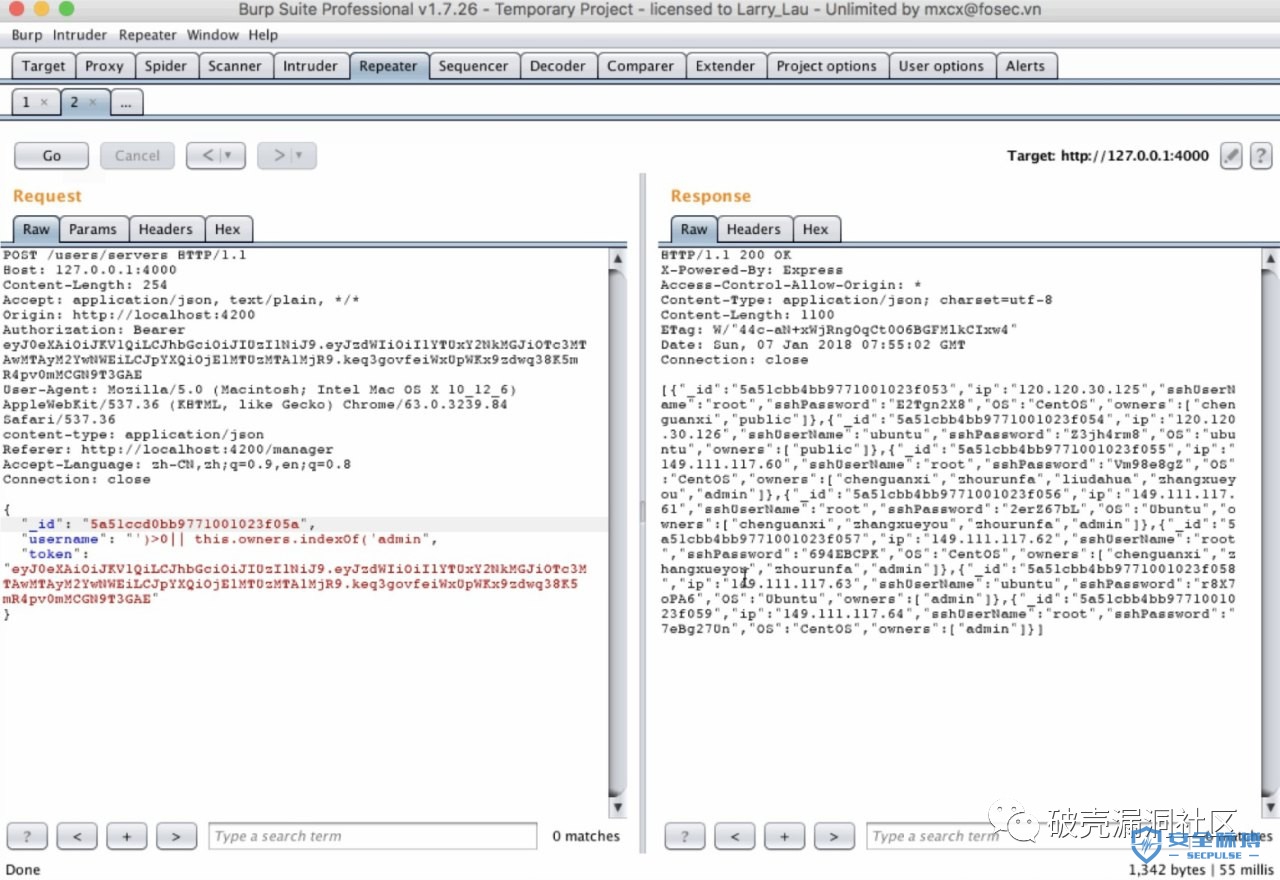Close Repeater tab 1
The height and width of the screenshot is (880, 1280).
[43, 102]
